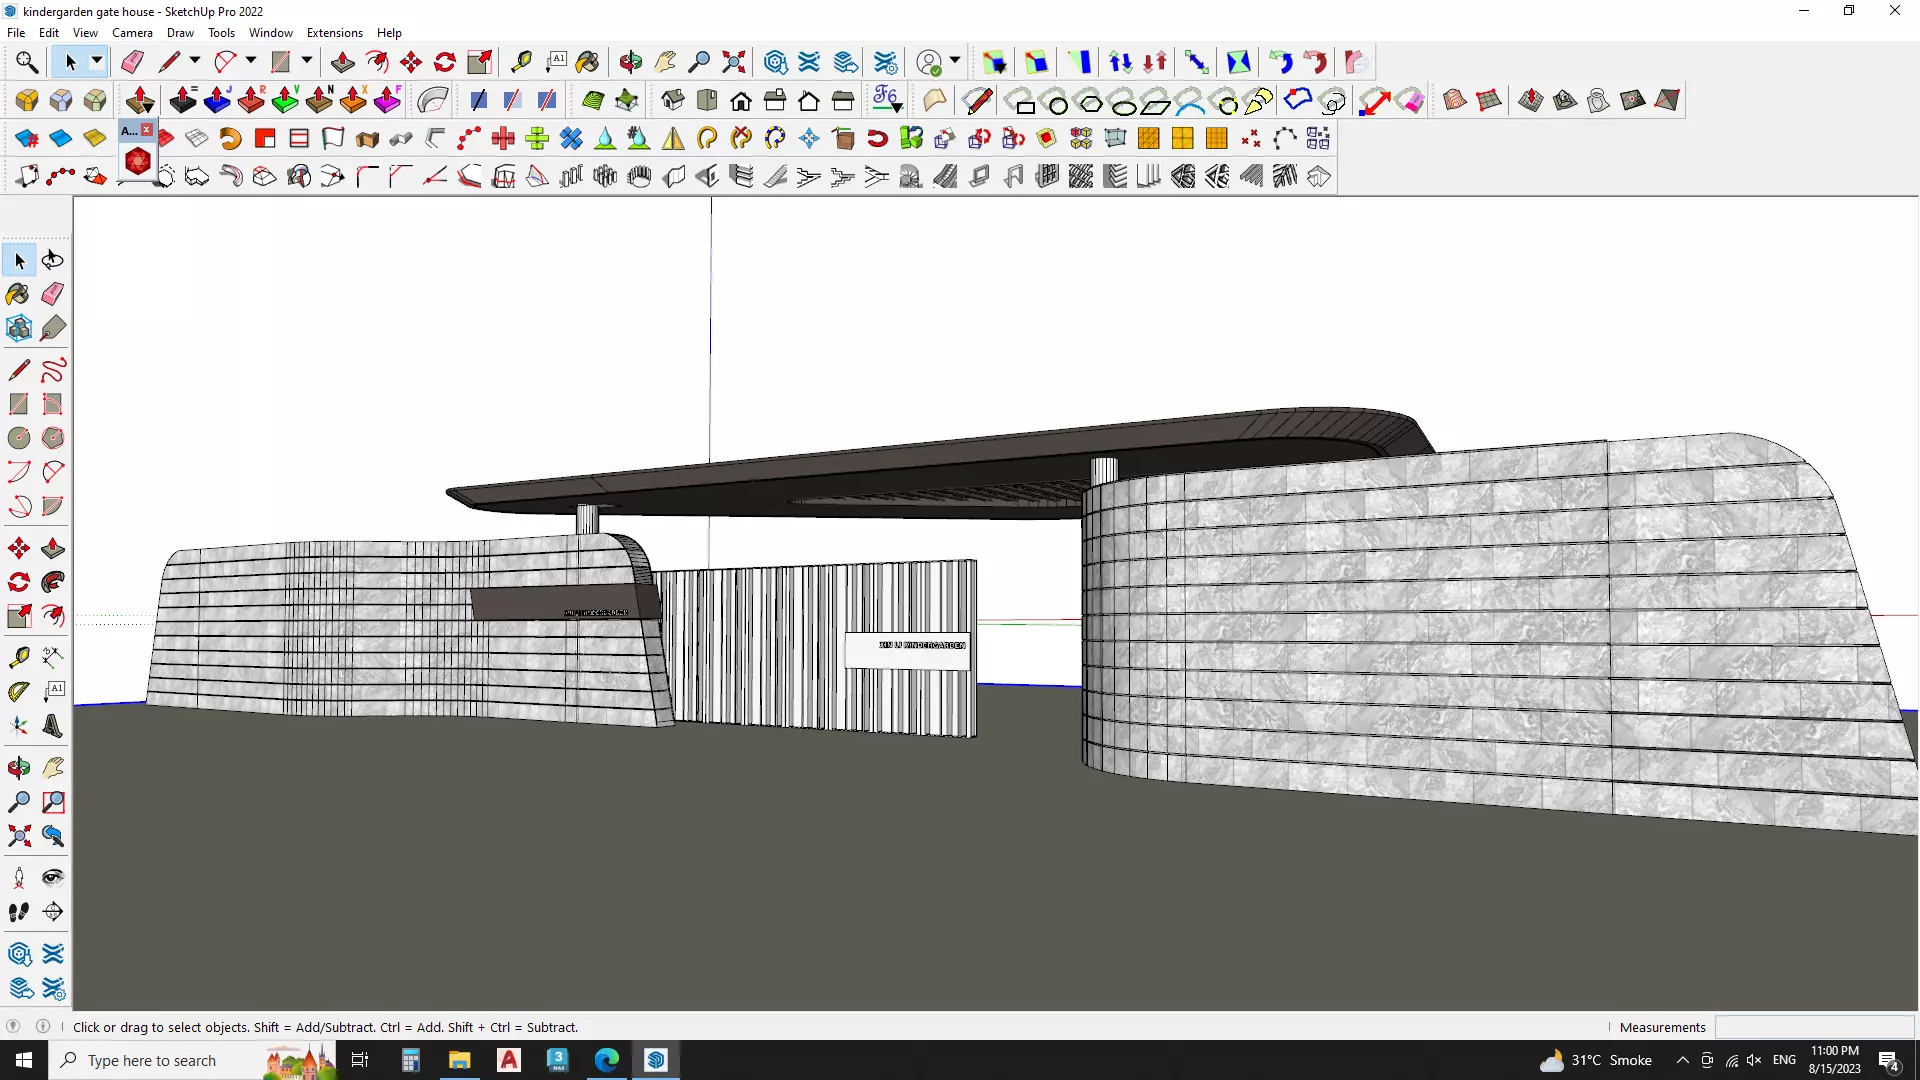Click Zoom Extents in the top toolbar

[x=734, y=62]
